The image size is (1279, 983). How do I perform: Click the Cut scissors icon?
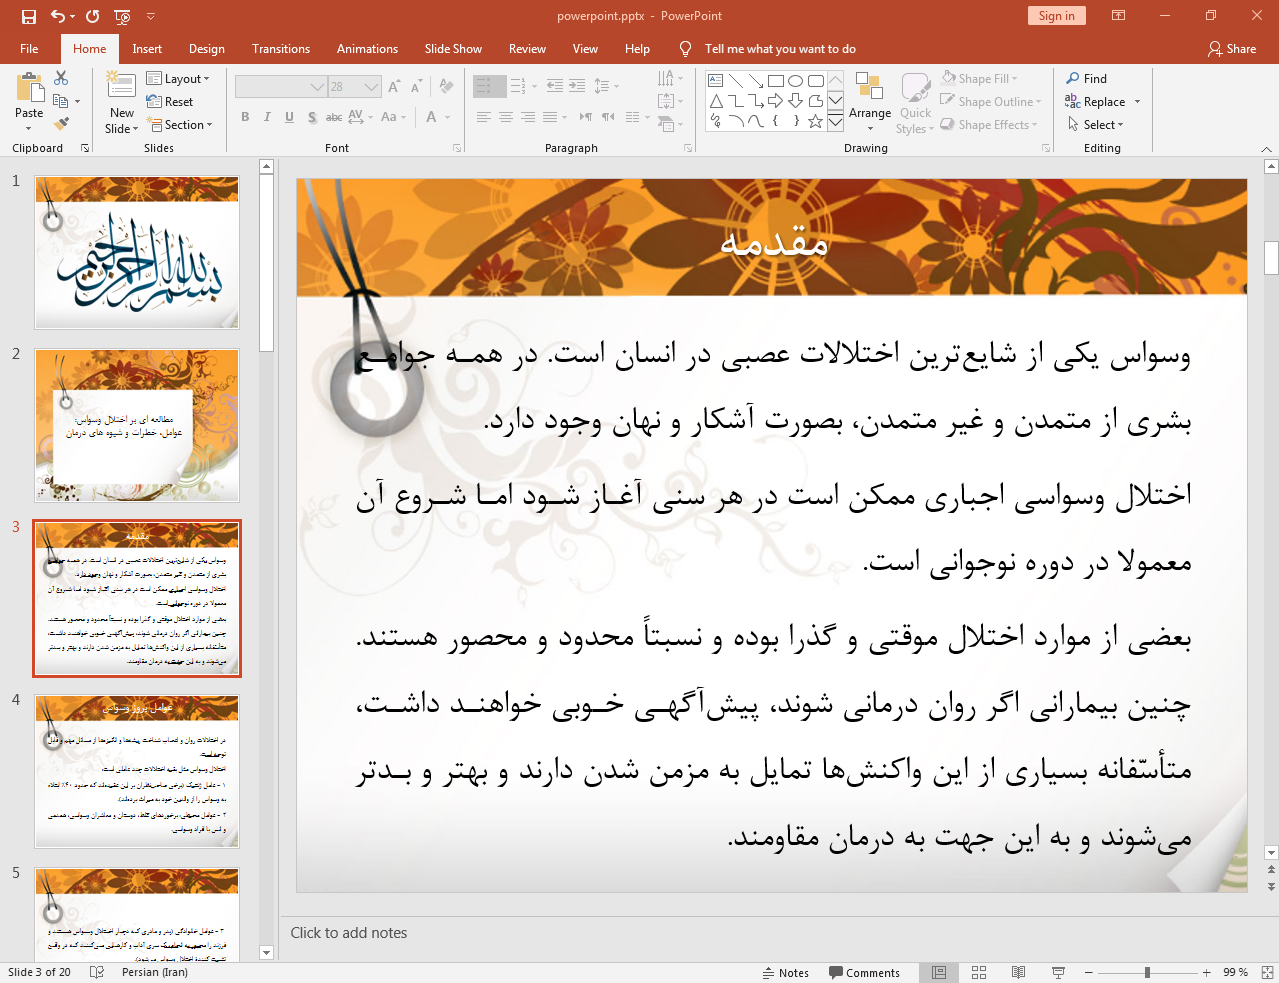click(61, 78)
